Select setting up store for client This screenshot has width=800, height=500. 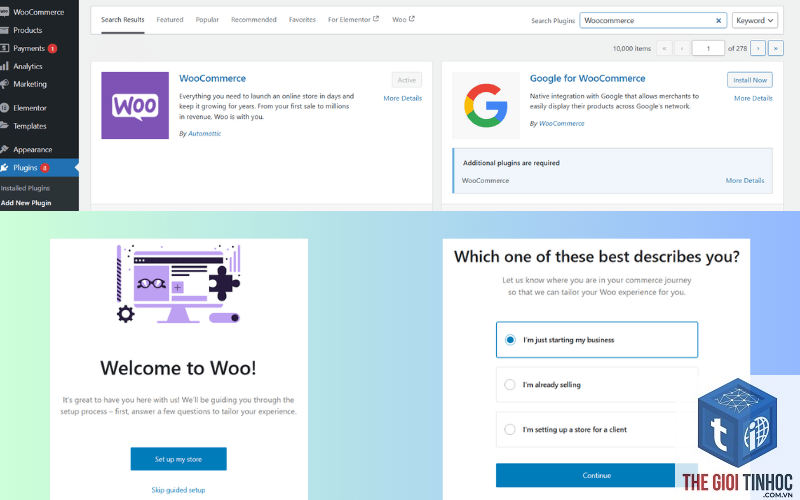click(596, 430)
